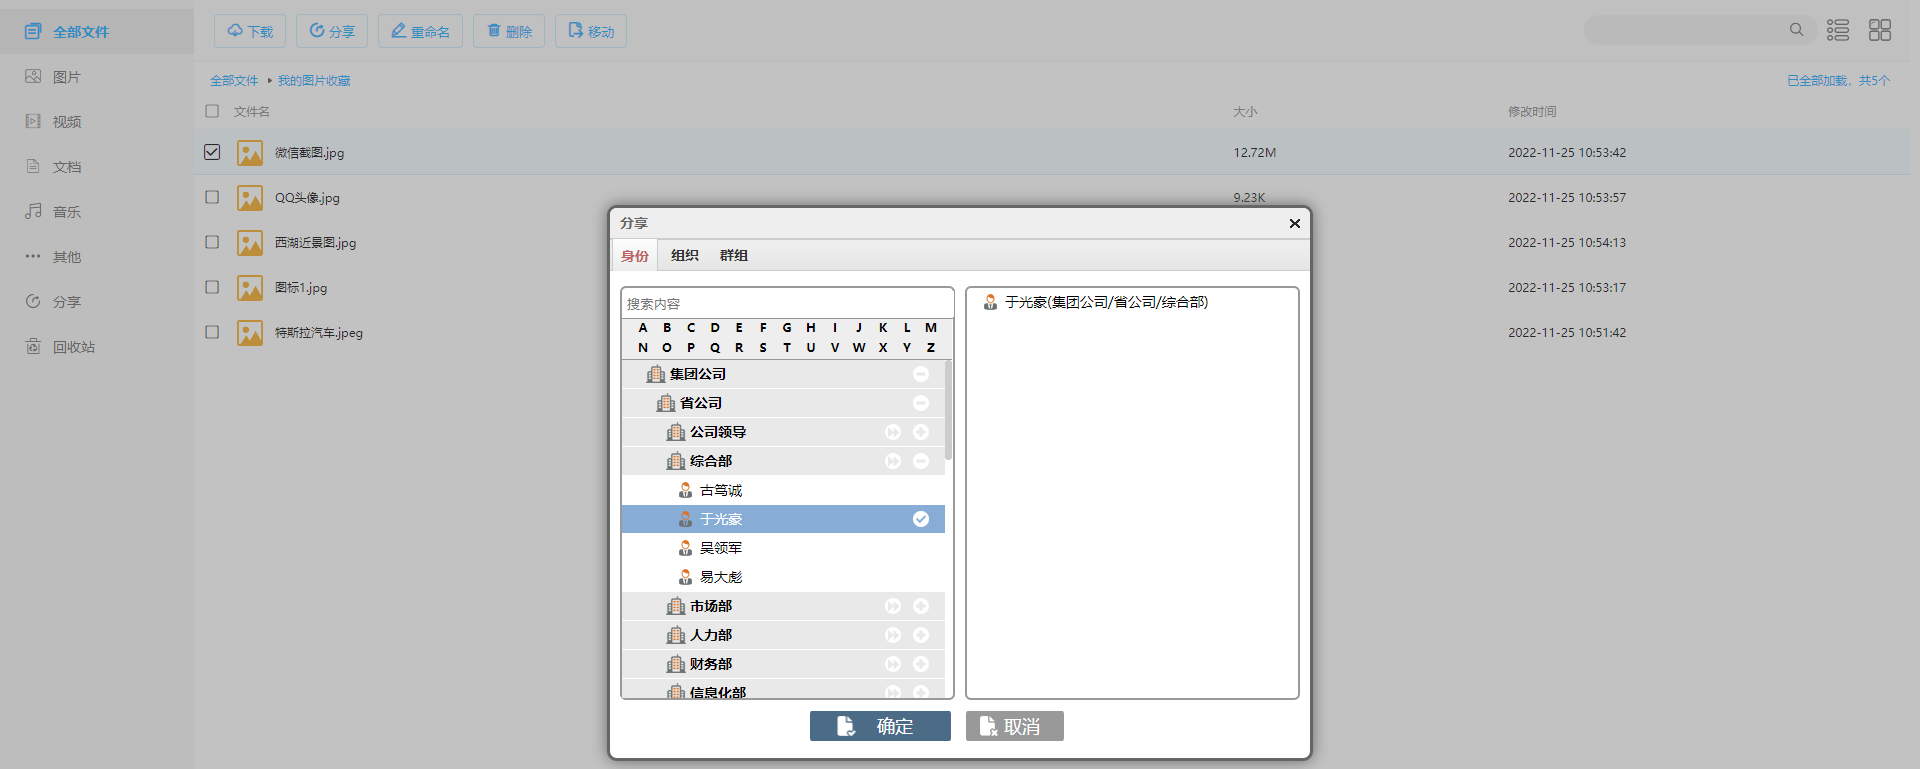
Task: Collapse the 集团公司 tree node
Action: click(921, 374)
